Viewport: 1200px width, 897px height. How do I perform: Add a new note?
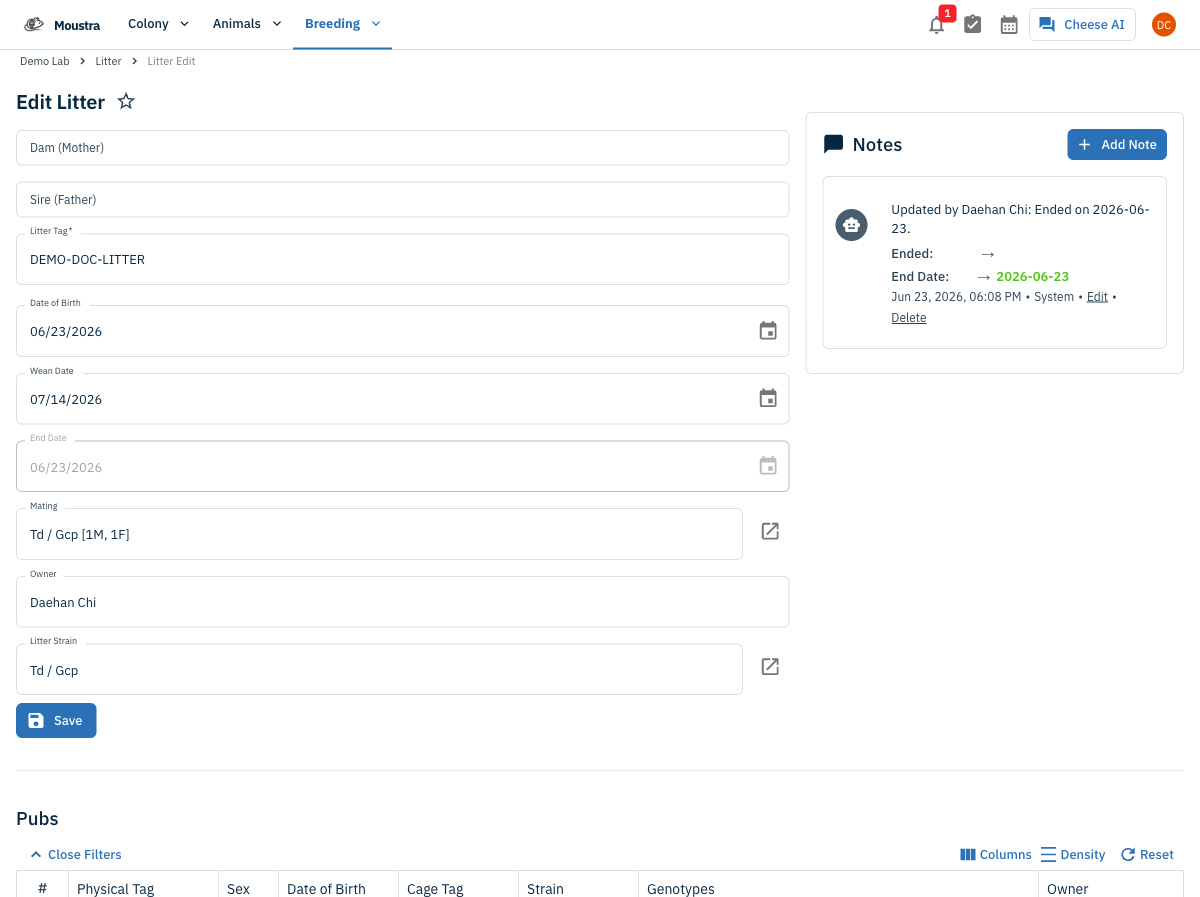point(1117,145)
